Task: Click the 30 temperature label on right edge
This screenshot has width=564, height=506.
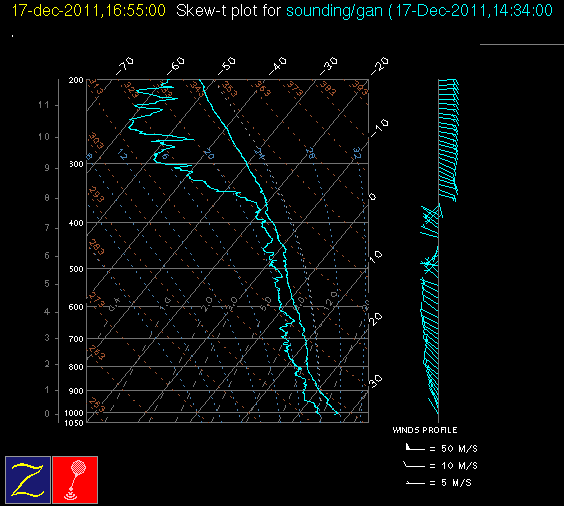Action: point(376,381)
